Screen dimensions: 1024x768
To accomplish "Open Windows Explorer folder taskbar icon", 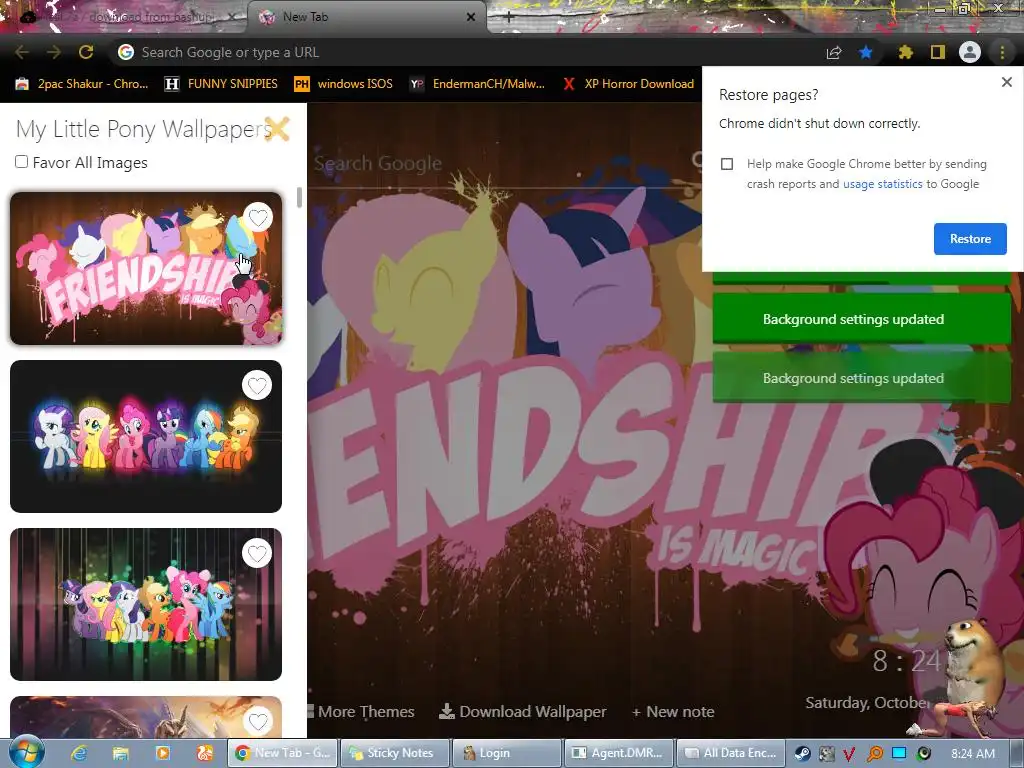I will (x=121, y=753).
